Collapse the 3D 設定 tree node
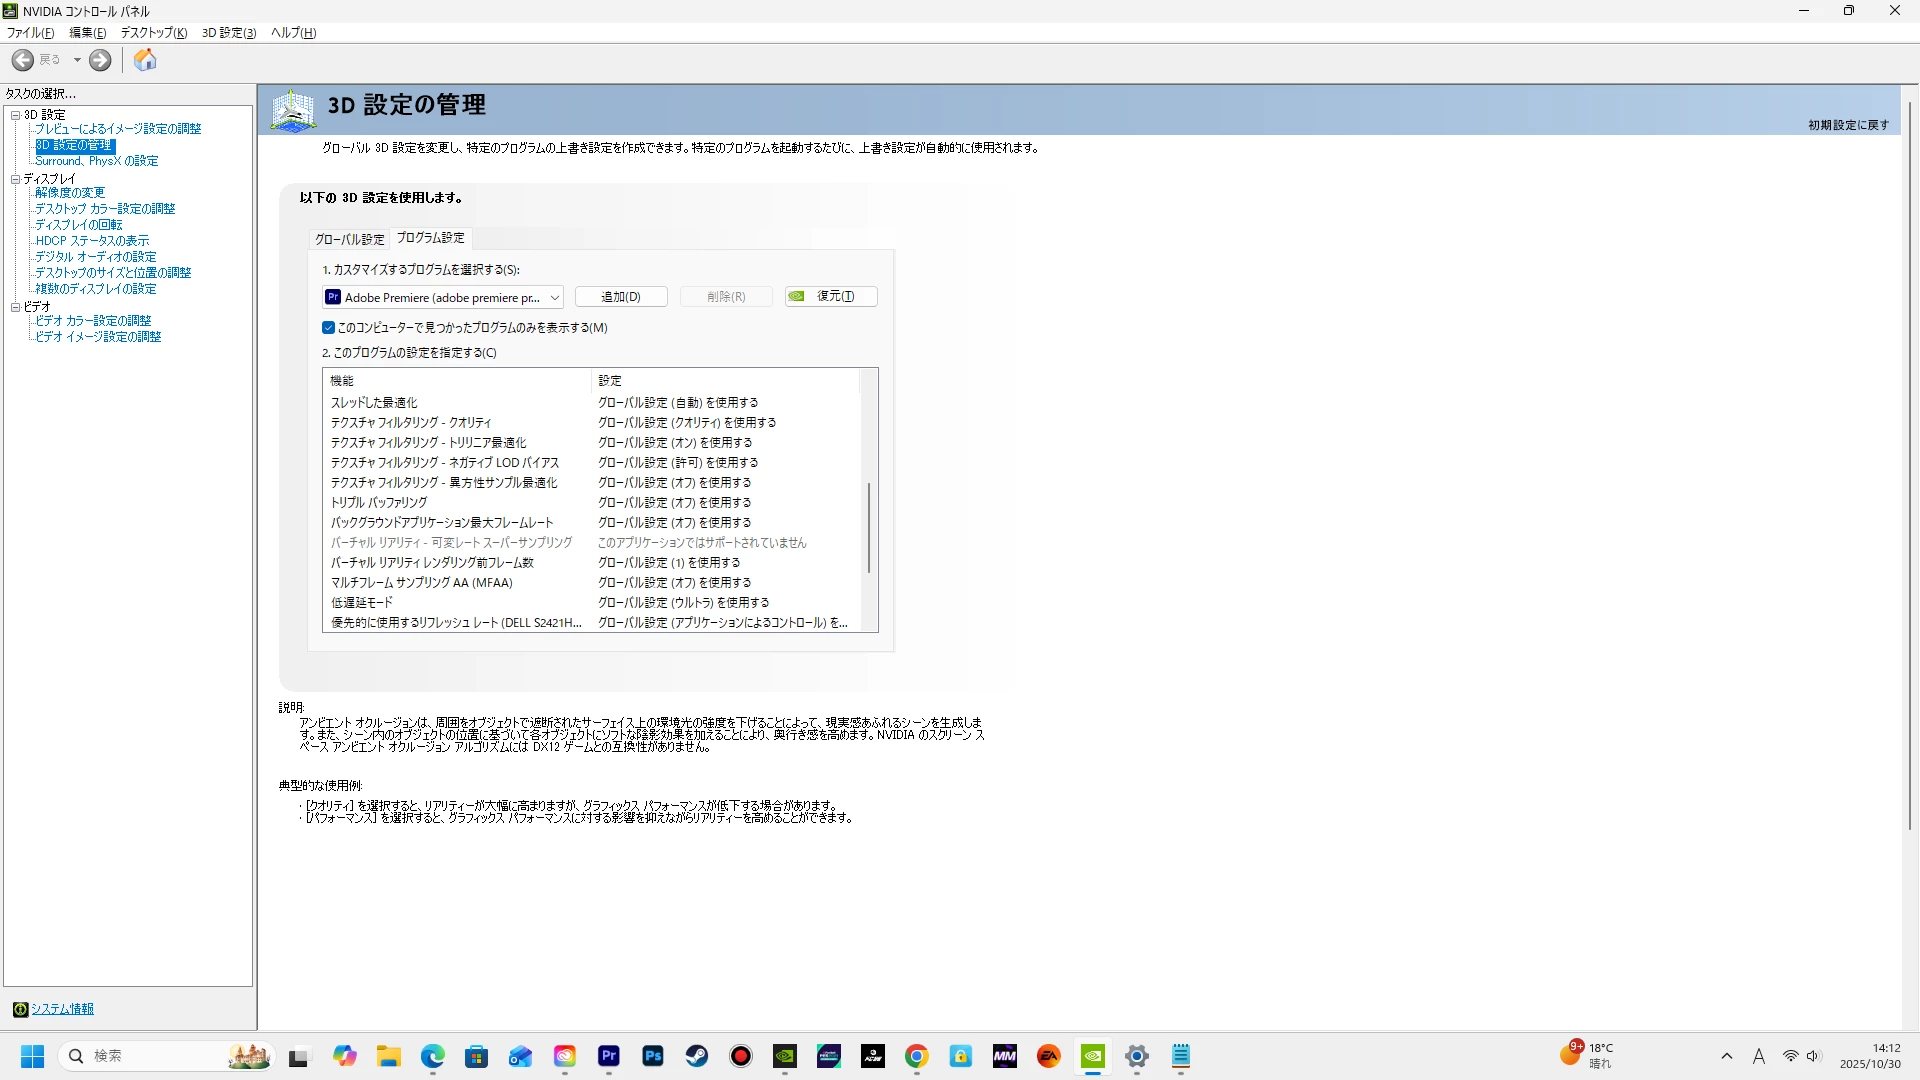The image size is (1920, 1080). coord(16,115)
